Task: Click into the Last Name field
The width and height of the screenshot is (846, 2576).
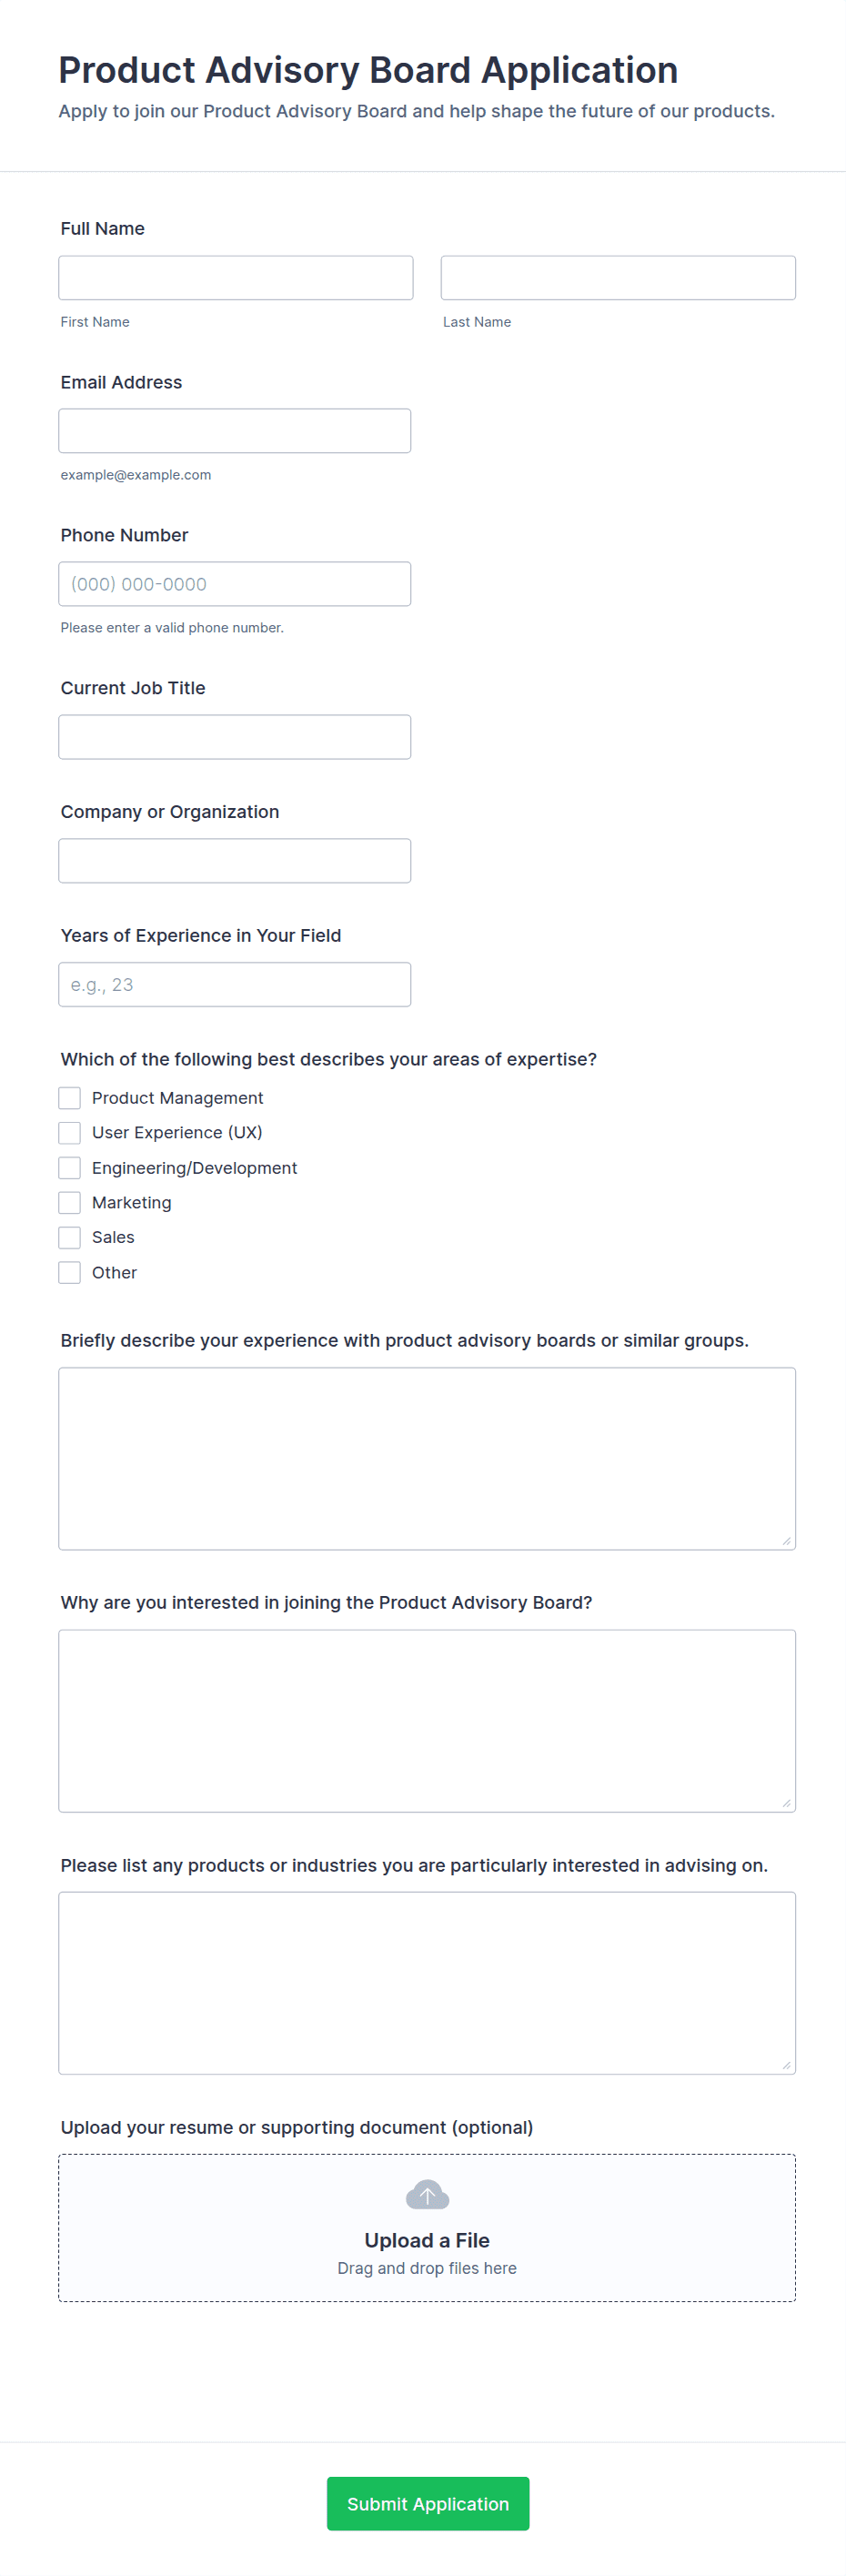Action: tap(618, 278)
